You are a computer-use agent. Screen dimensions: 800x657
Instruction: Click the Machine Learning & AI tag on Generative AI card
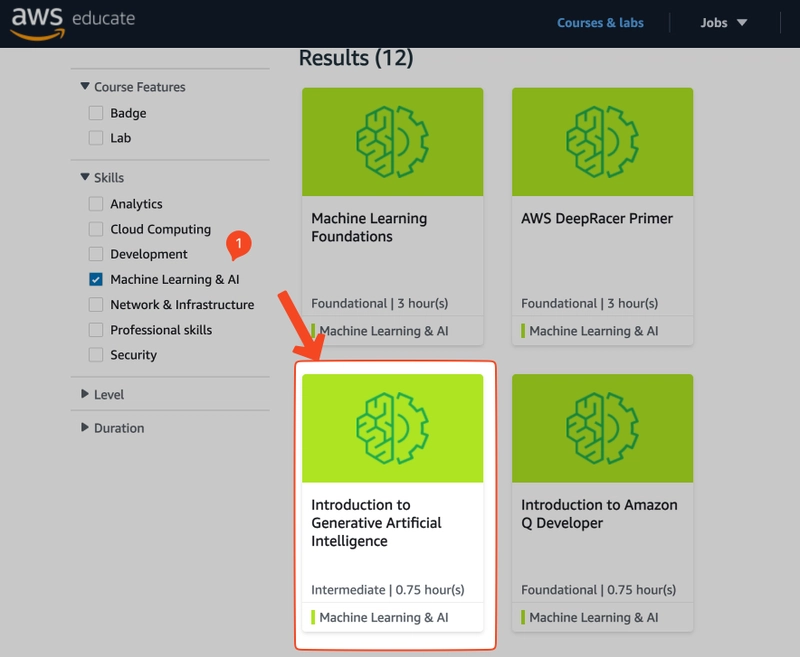point(384,617)
